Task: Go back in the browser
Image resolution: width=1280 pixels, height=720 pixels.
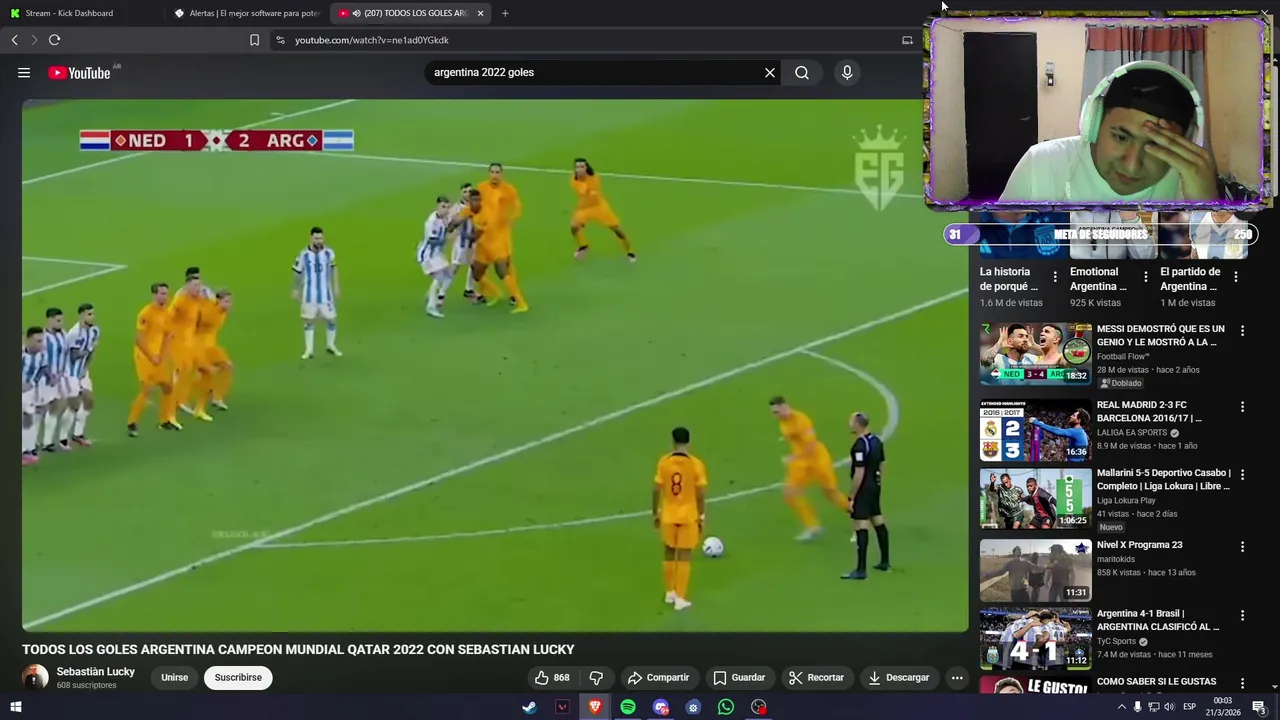Action: tap(14, 40)
